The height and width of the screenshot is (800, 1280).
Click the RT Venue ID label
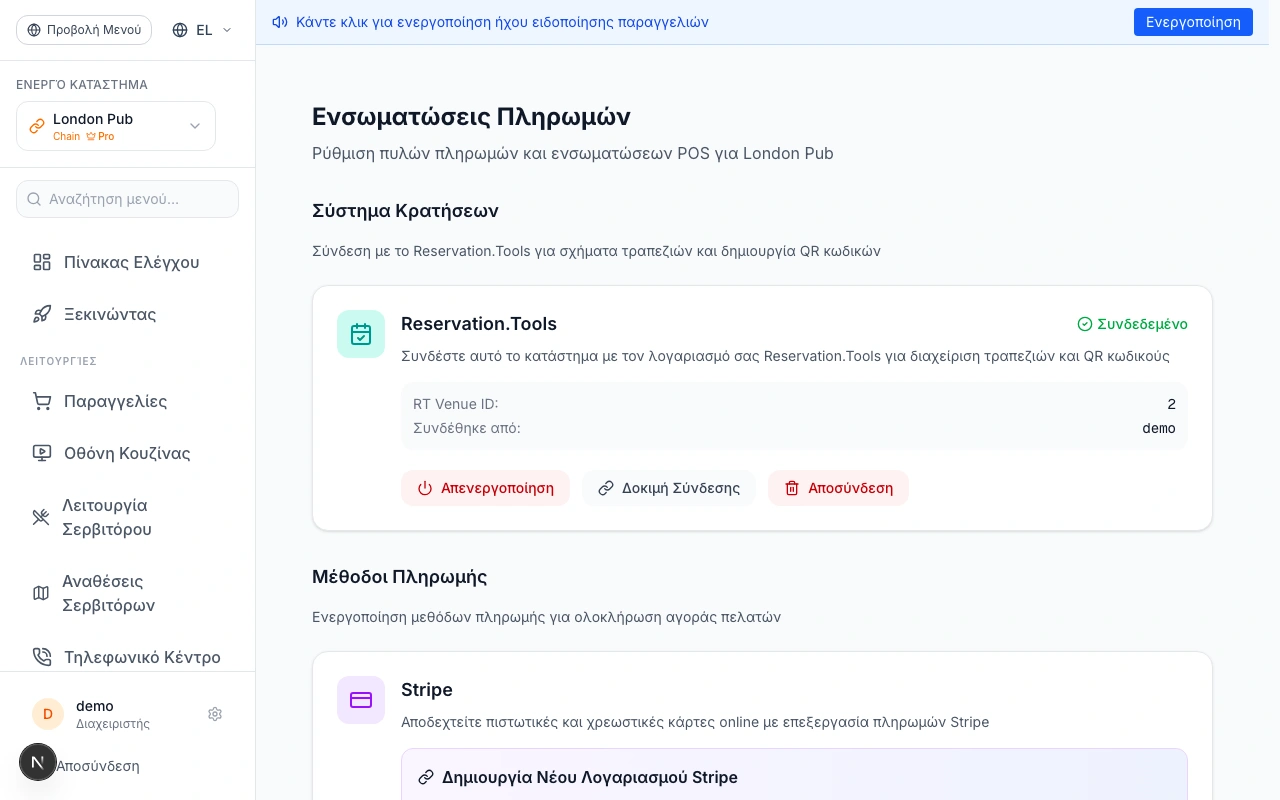click(x=456, y=404)
